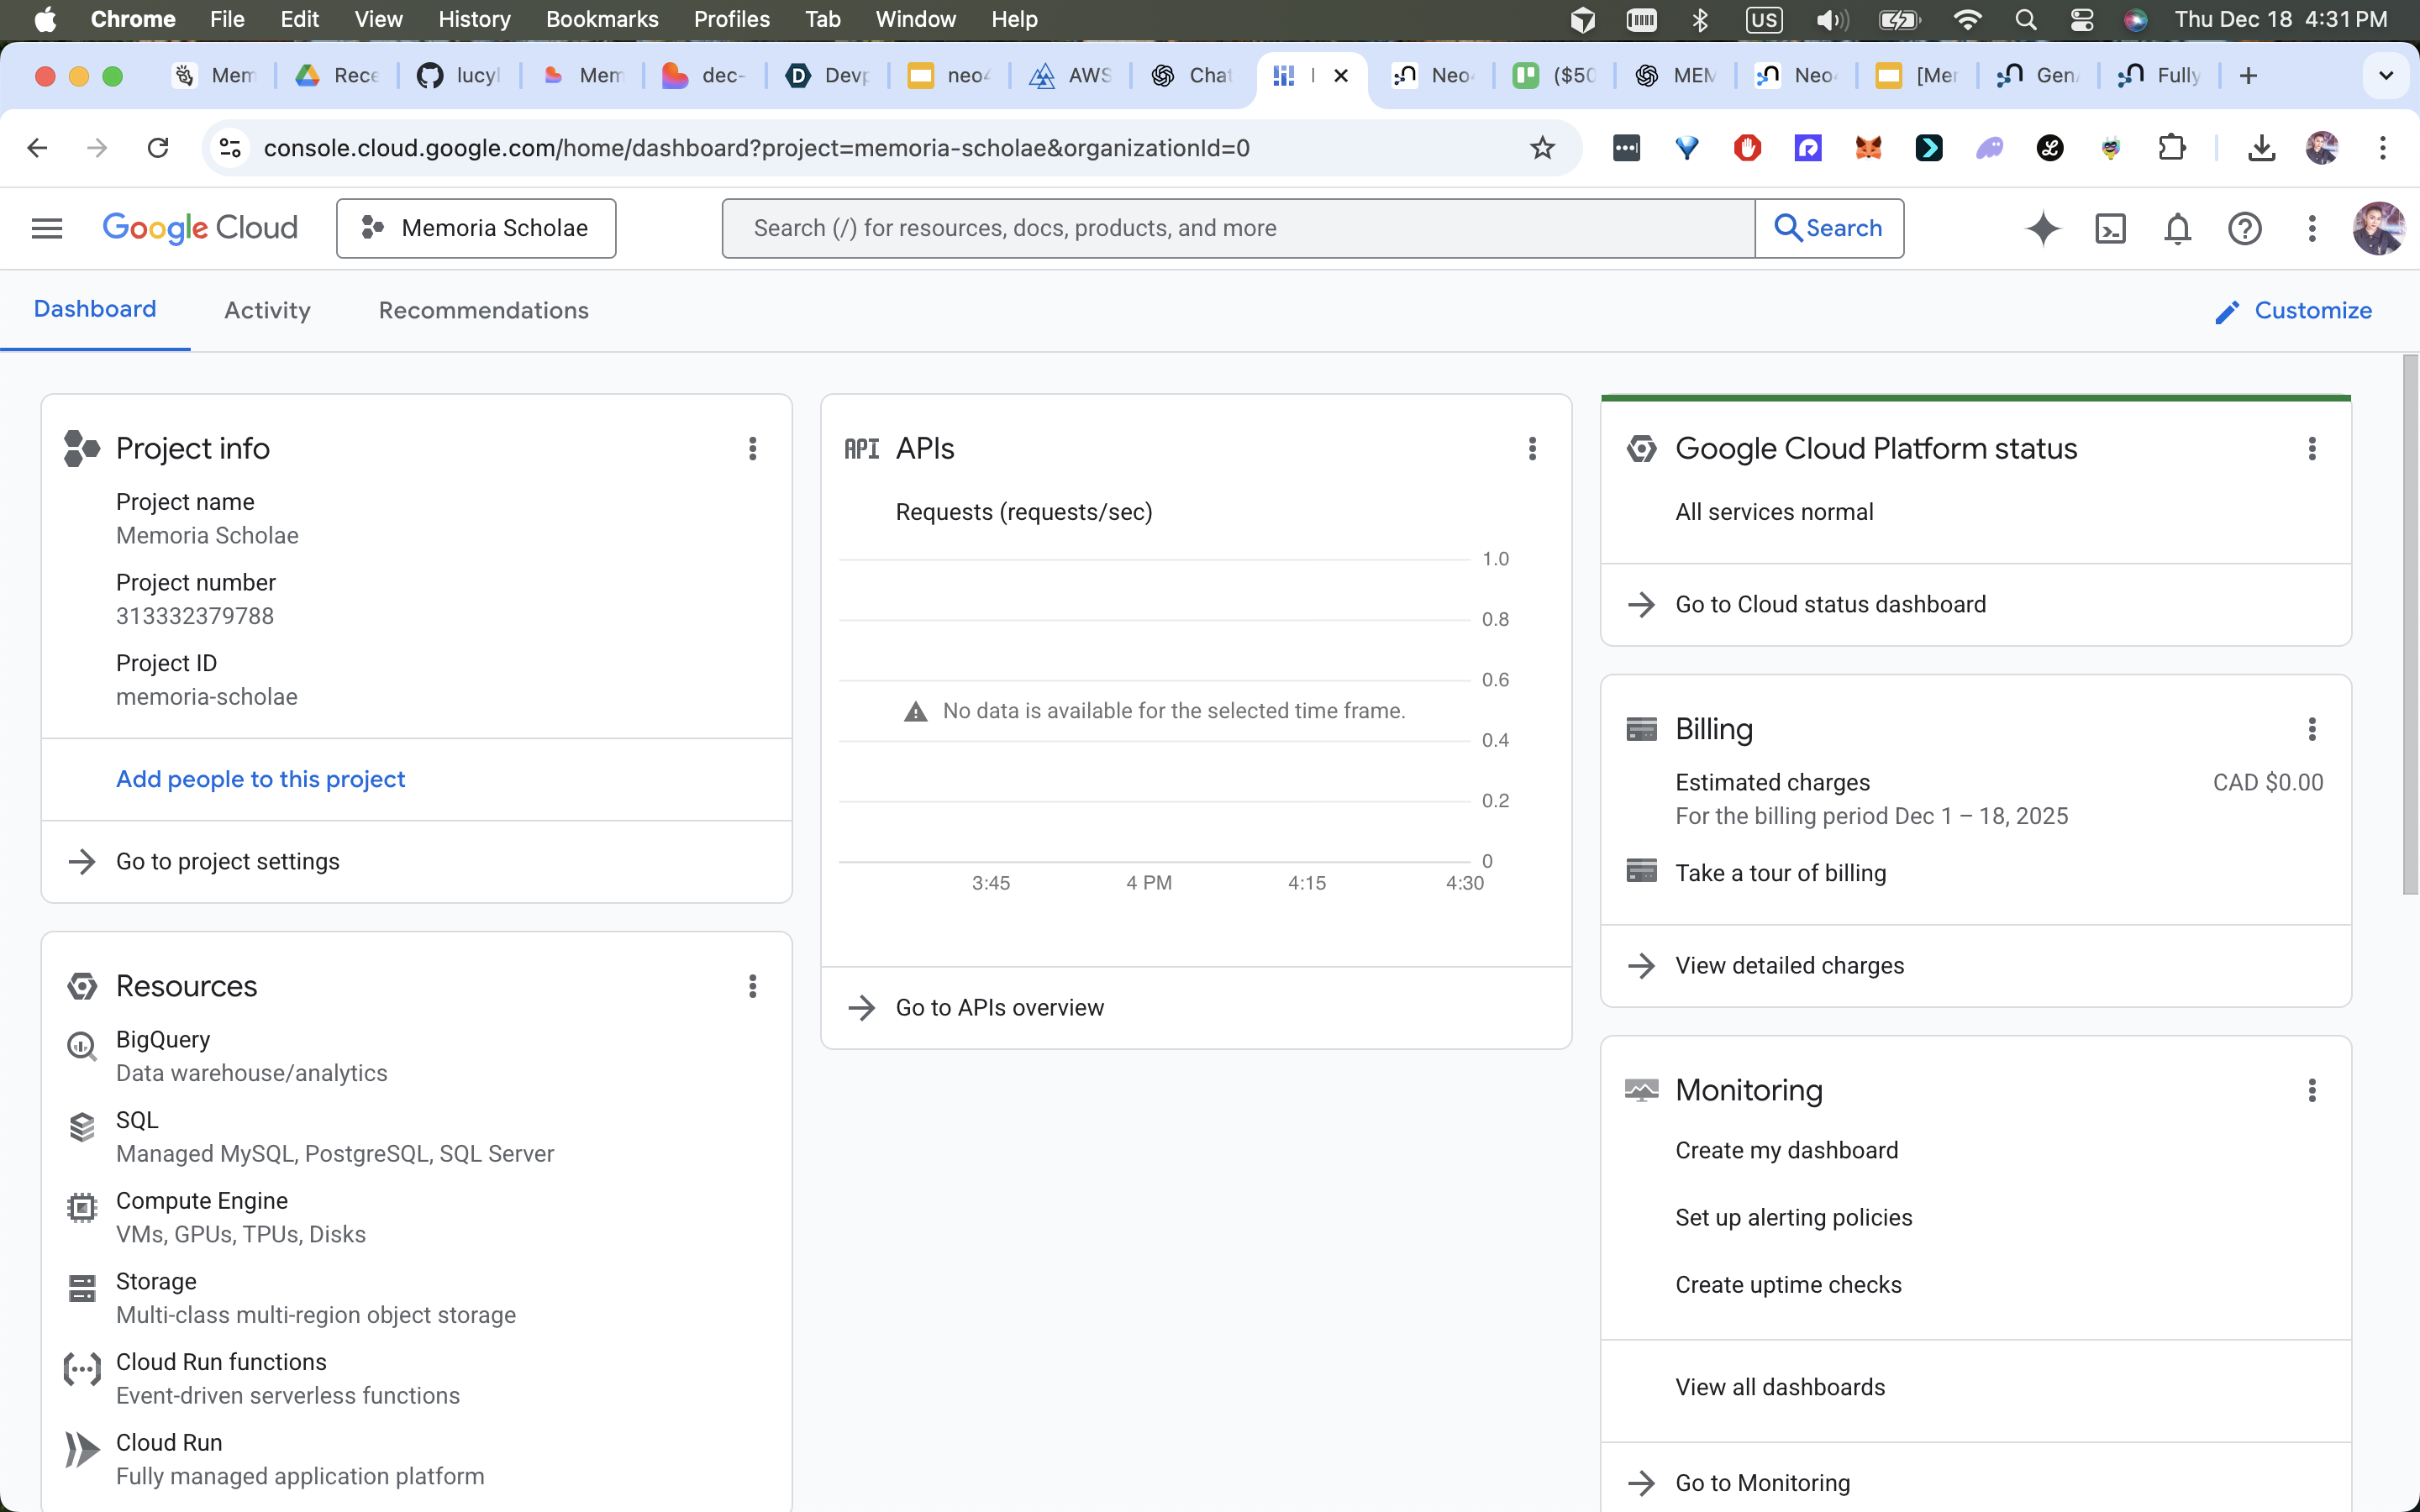Bookmark page with star icon
The image size is (2420, 1512).
pyautogui.click(x=1542, y=148)
